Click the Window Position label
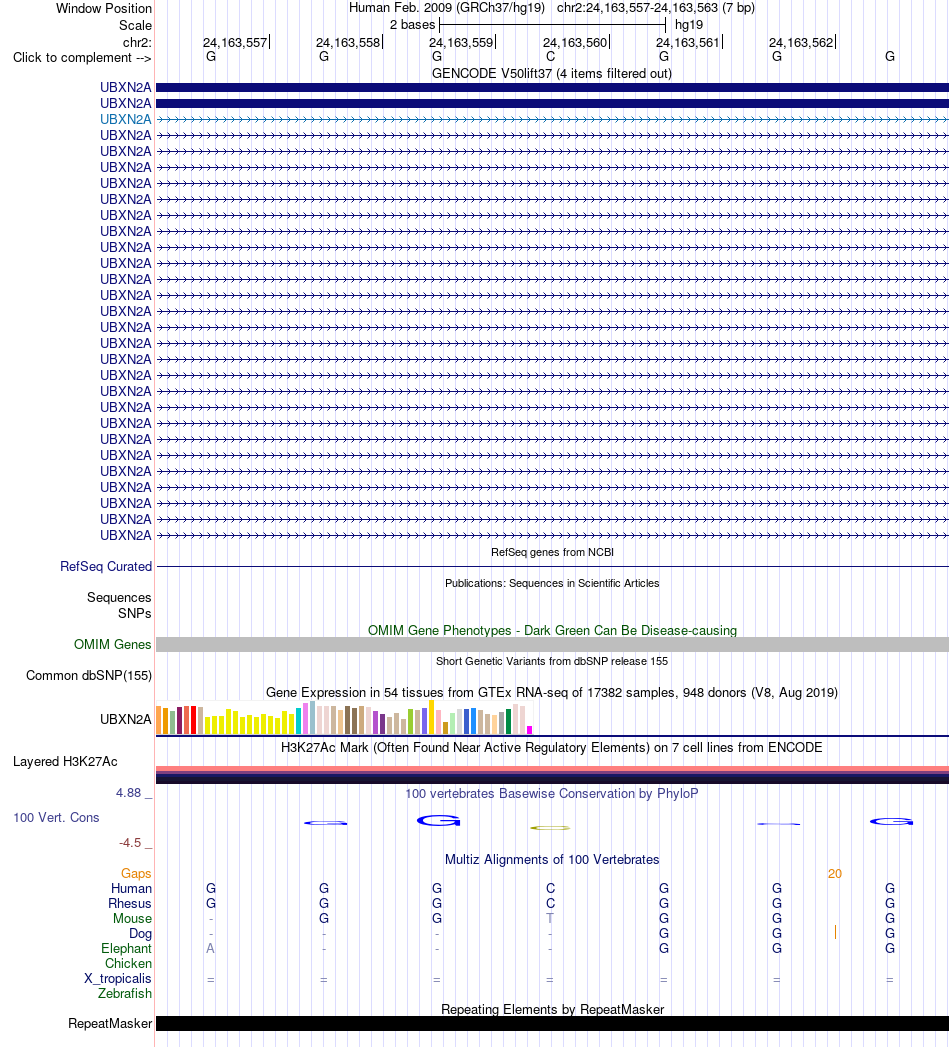Viewport: 950px width, 1047px height. coord(103,8)
